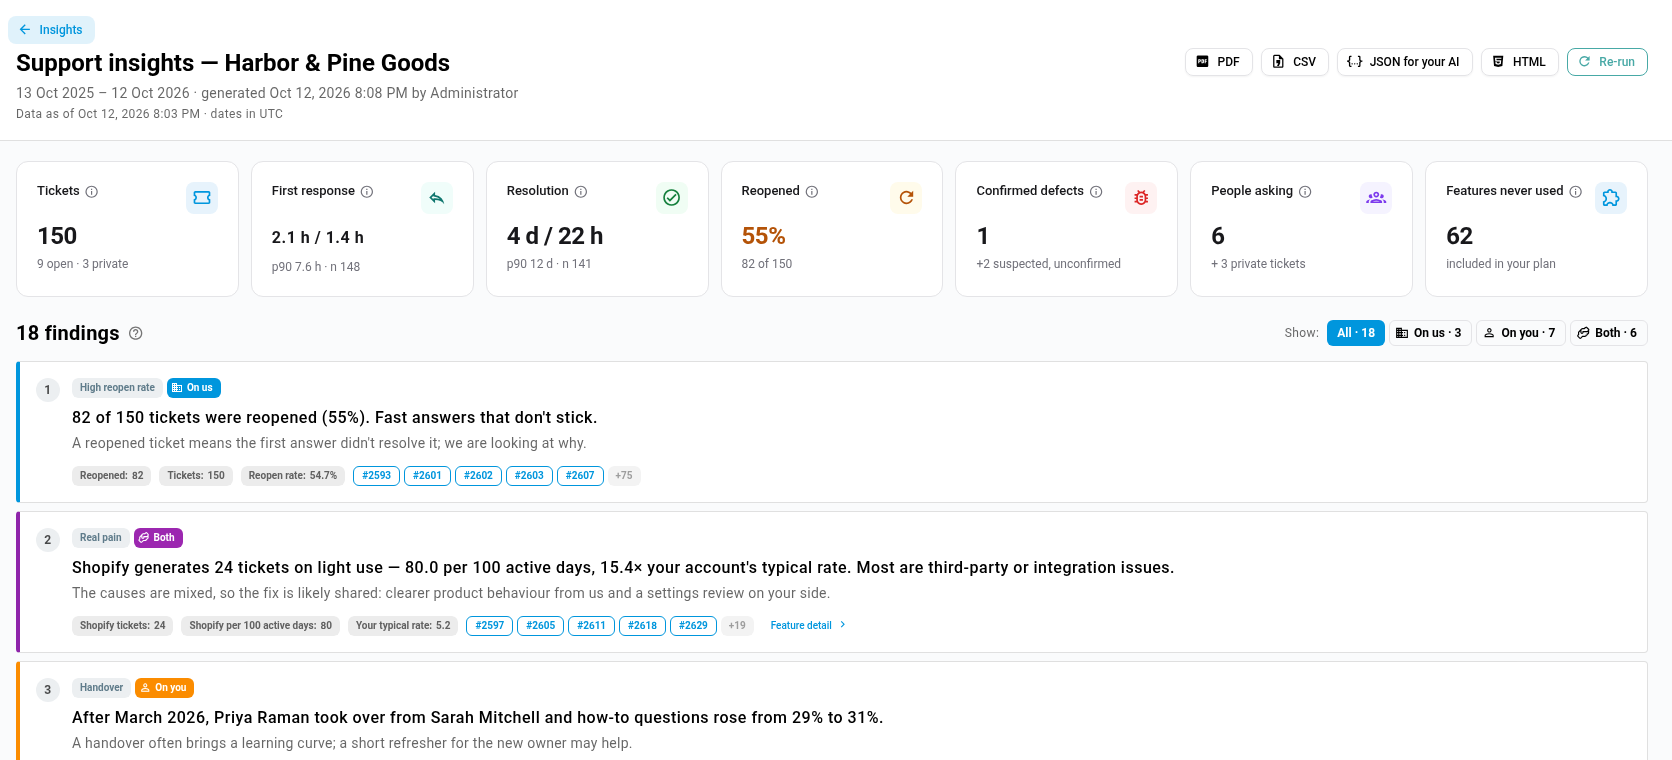Open the help icon next to 18 findings
Screen dimensions: 1672x760
pos(136,334)
